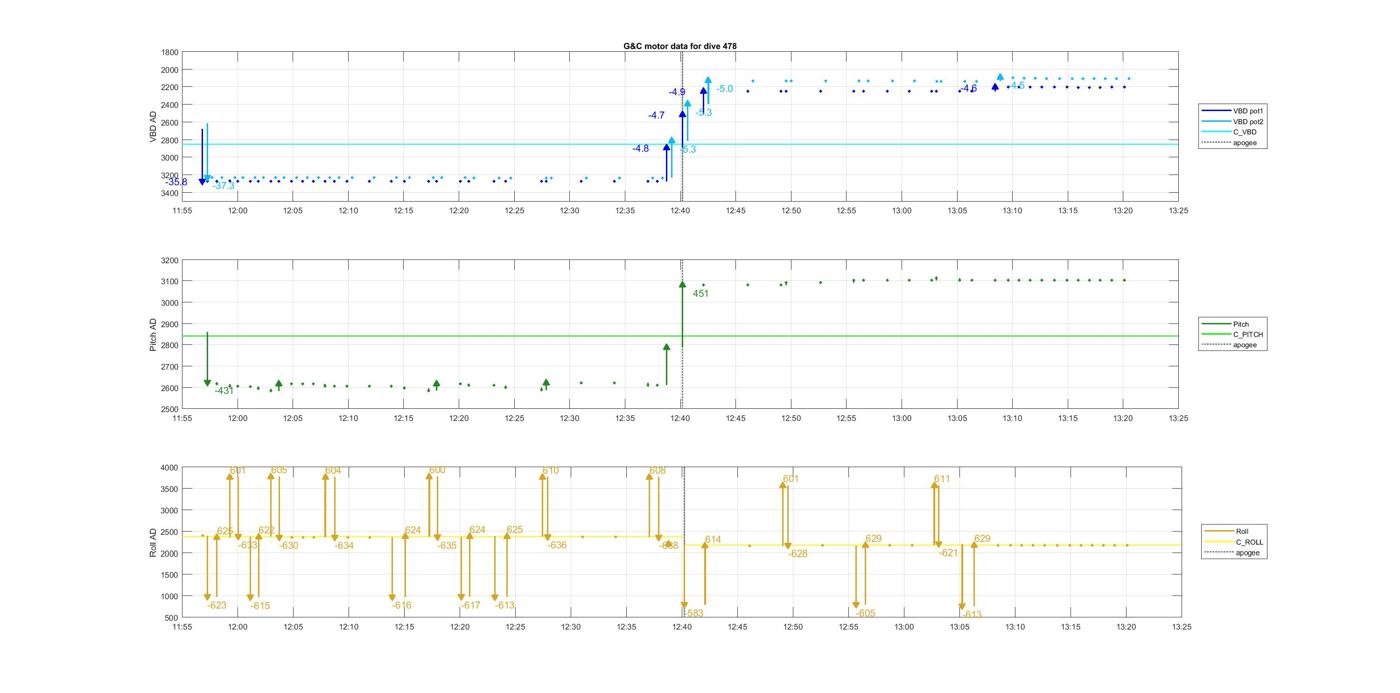Click the '-605' roll annotation

(x=866, y=614)
